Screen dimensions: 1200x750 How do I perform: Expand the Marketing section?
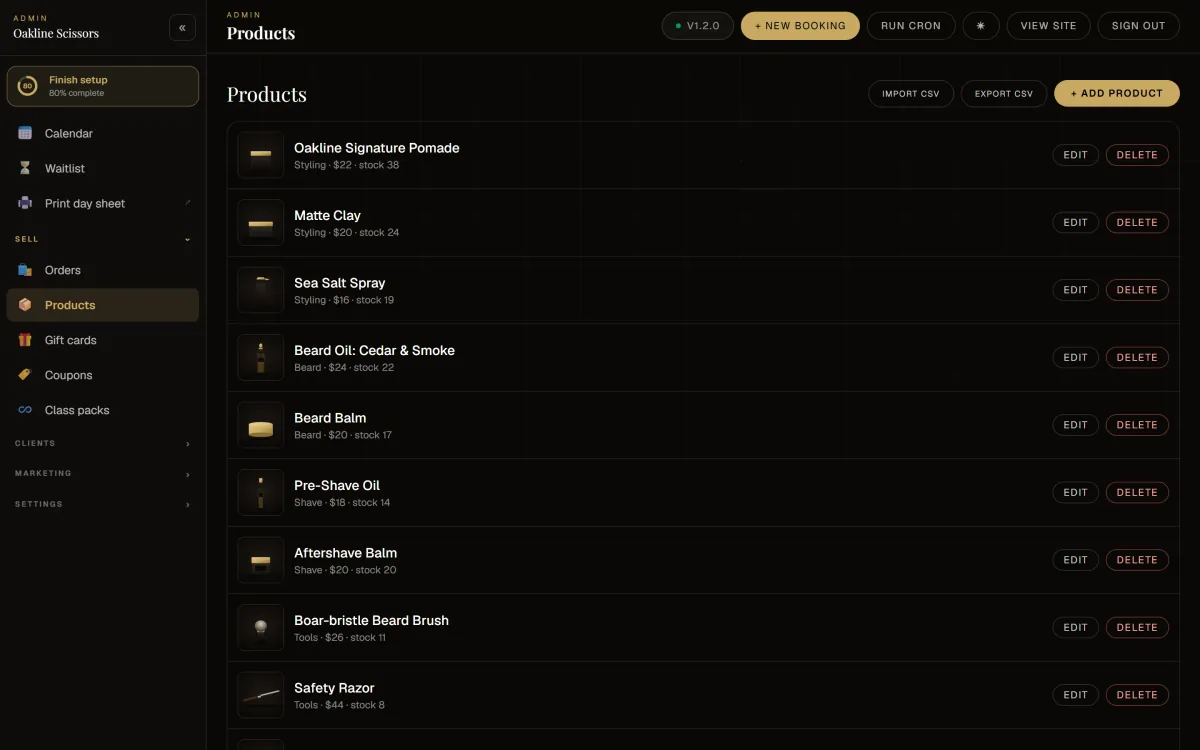coord(103,474)
